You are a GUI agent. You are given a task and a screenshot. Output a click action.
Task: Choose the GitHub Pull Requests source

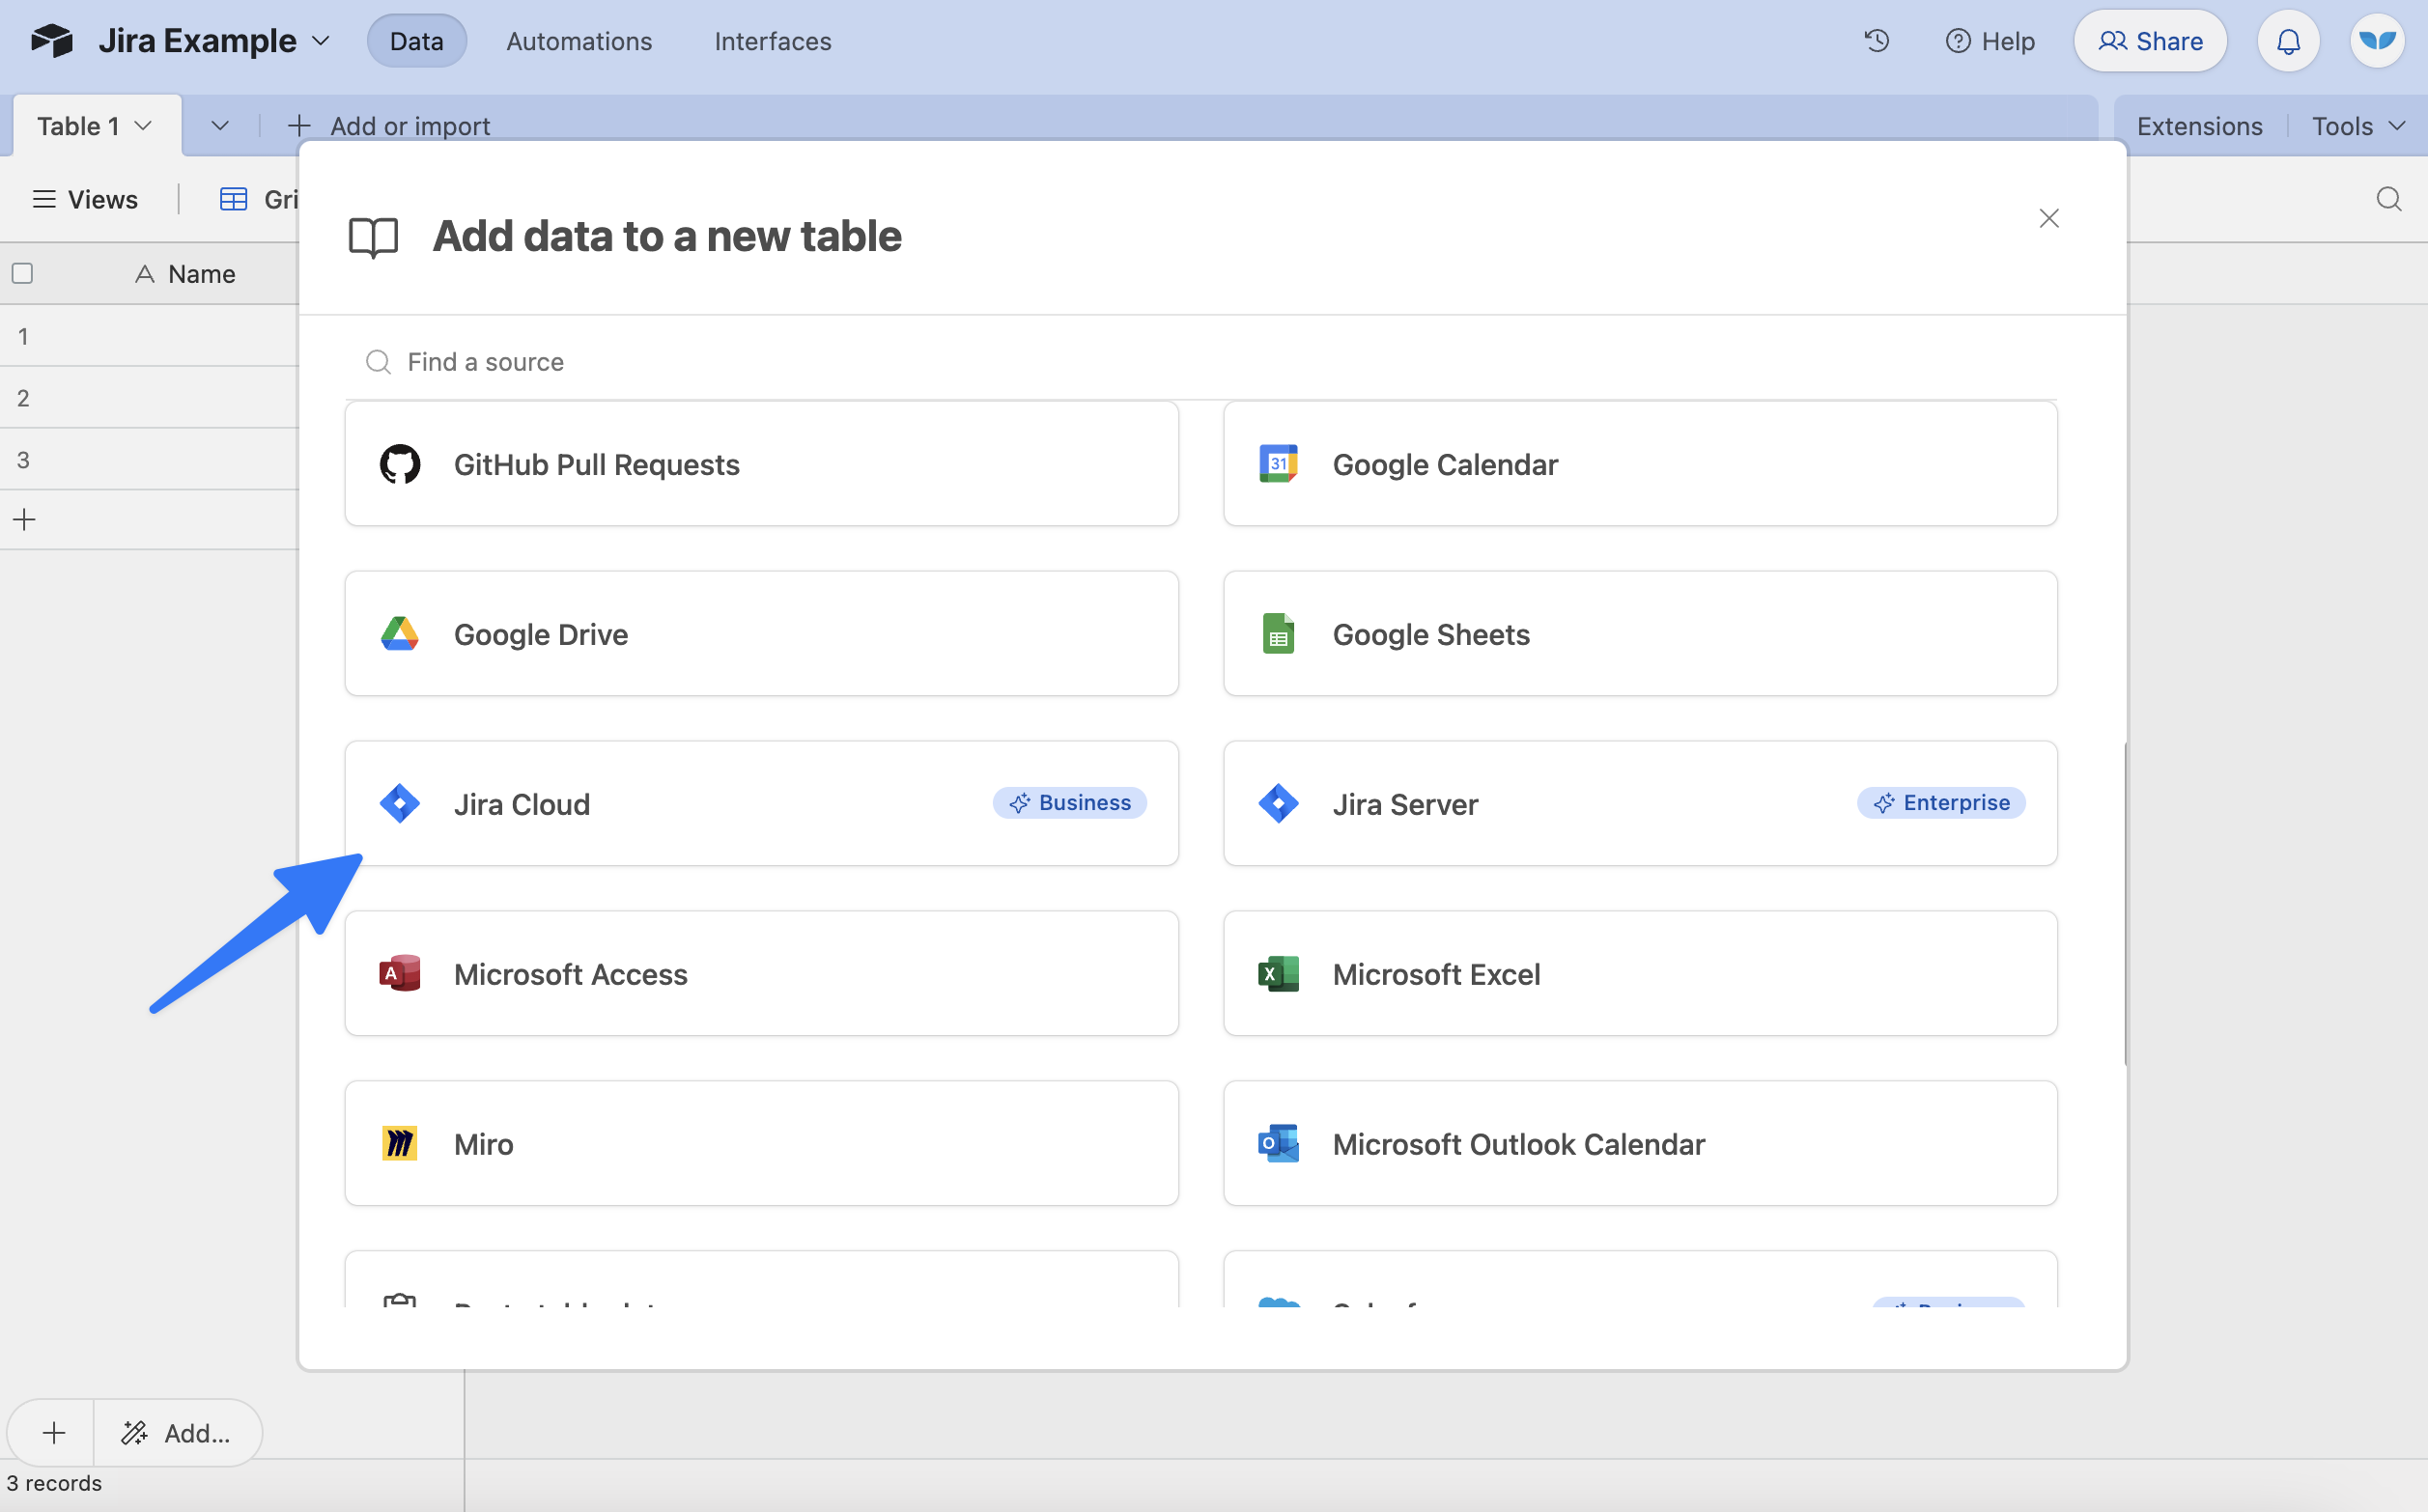[x=761, y=463]
